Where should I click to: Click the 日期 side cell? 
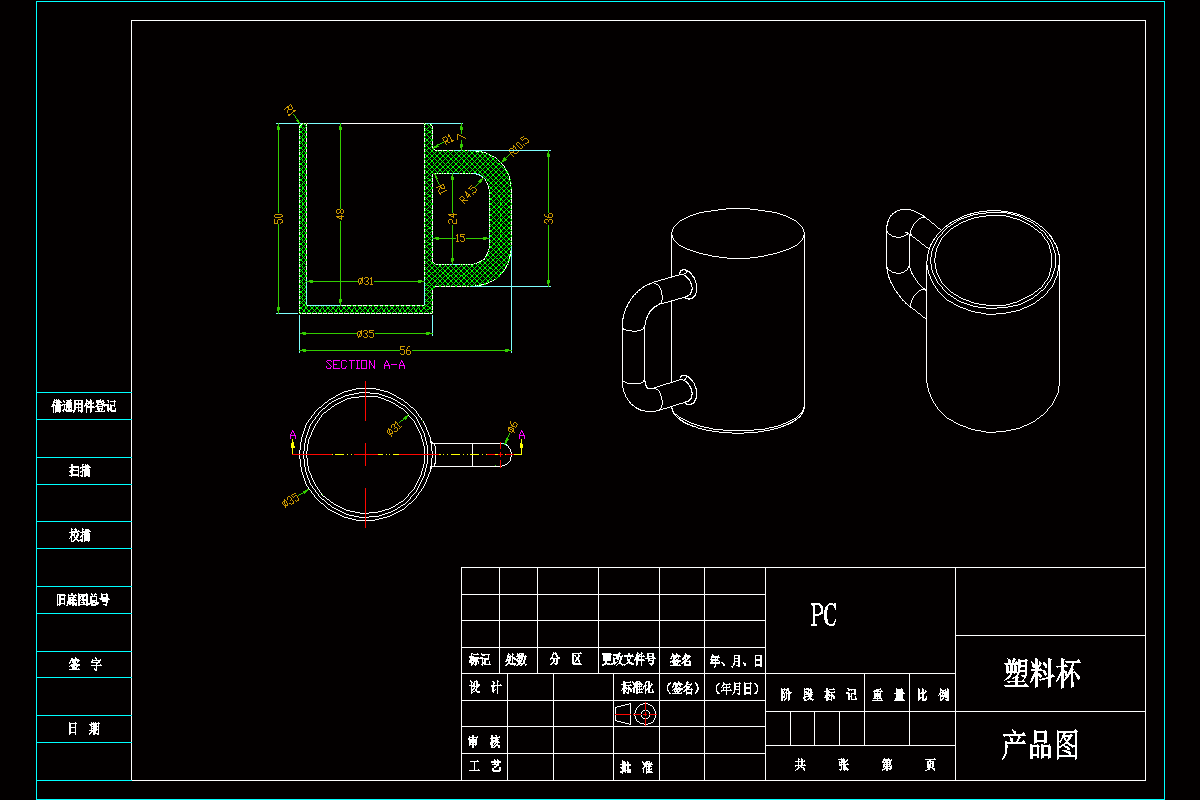84,728
